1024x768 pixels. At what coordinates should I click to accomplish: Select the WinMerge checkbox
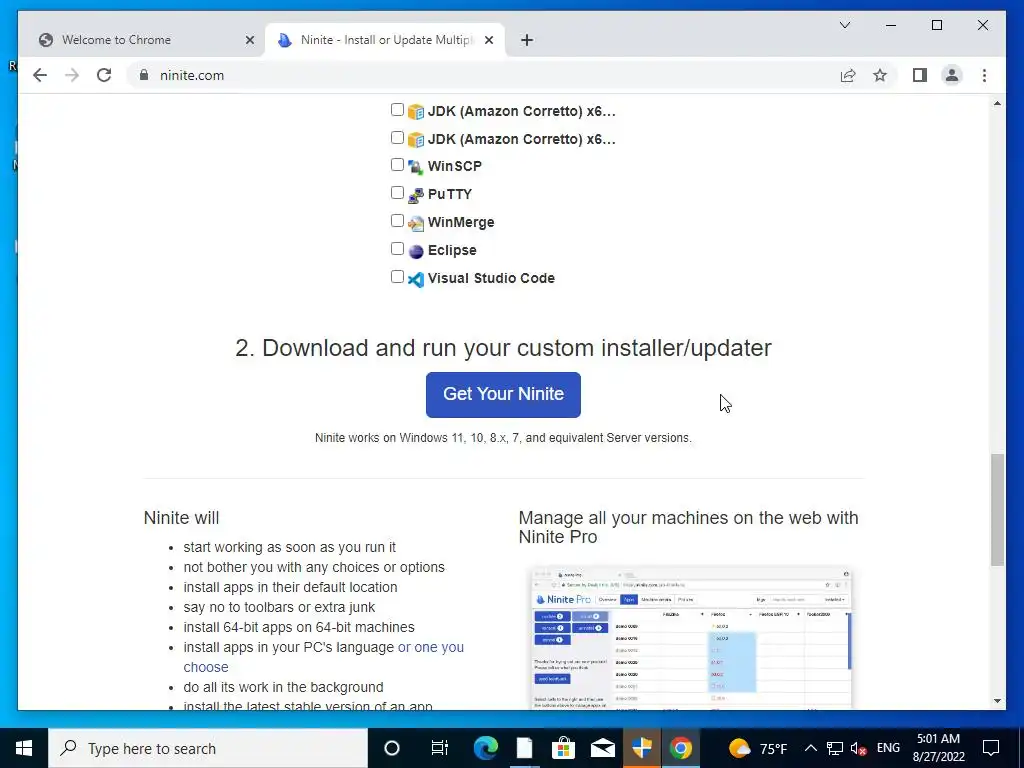[397, 221]
